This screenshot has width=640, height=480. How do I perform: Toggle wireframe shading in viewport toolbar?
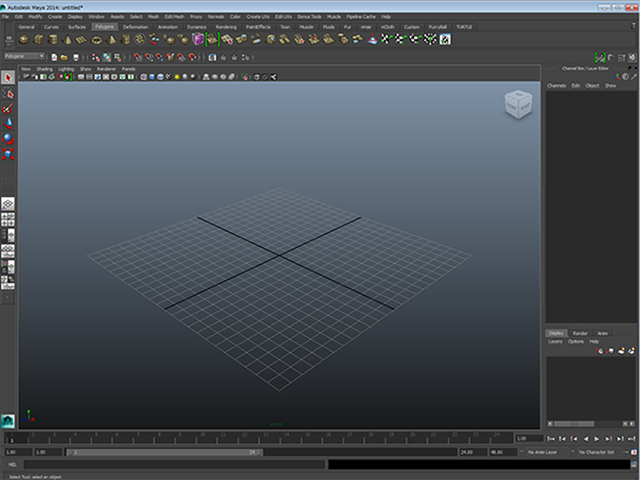click(144, 77)
